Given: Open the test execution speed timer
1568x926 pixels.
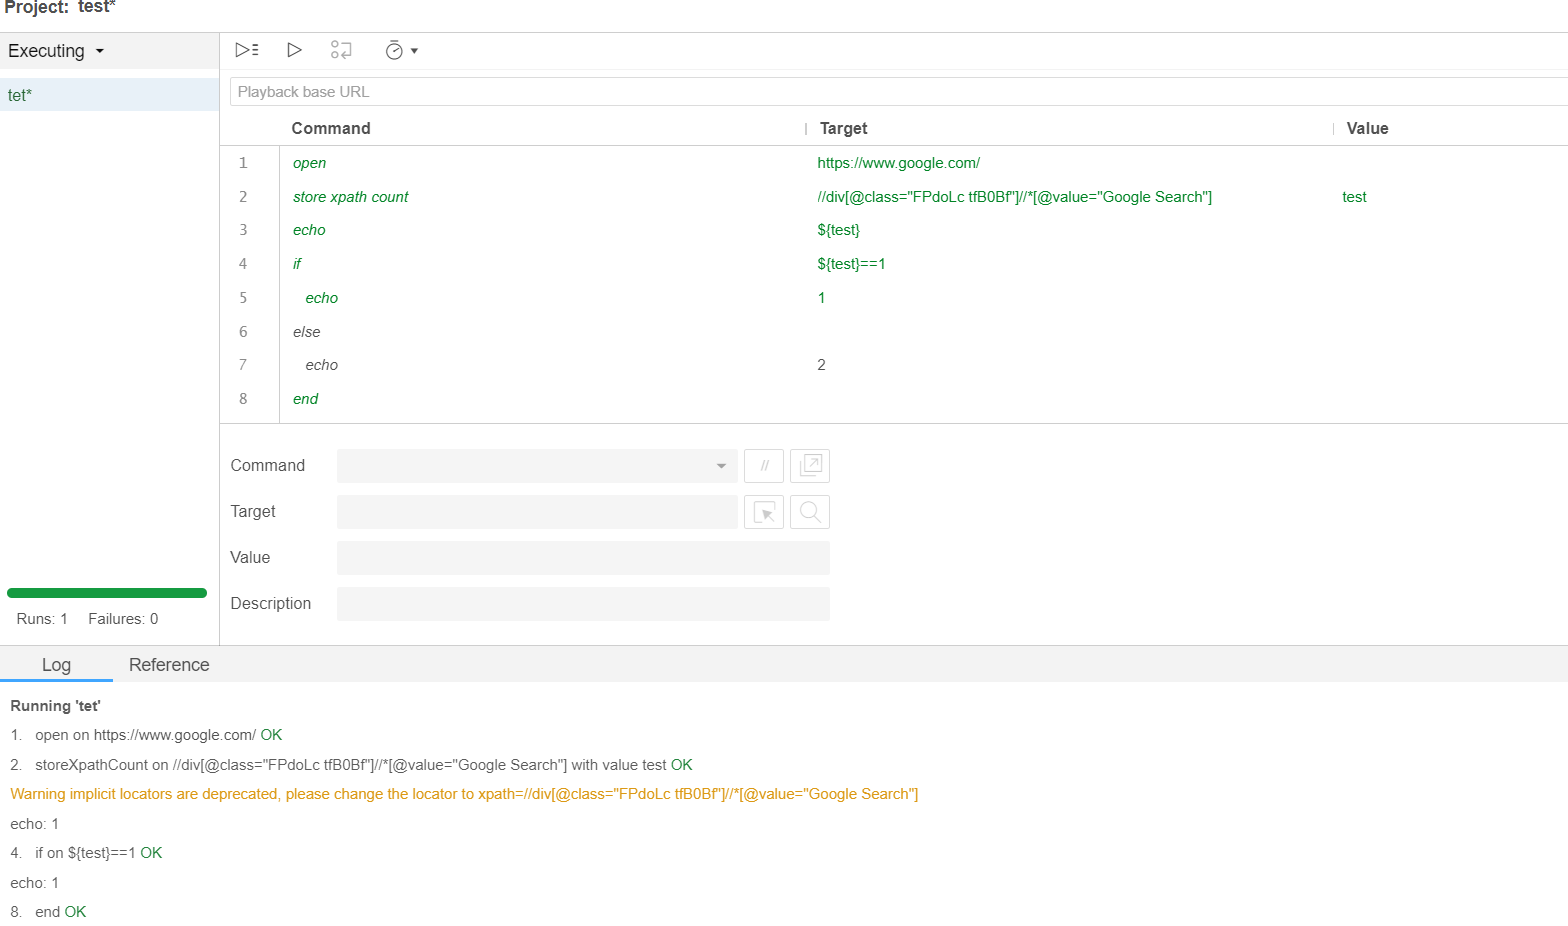Looking at the screenshot, I should [x=394, y=51].
